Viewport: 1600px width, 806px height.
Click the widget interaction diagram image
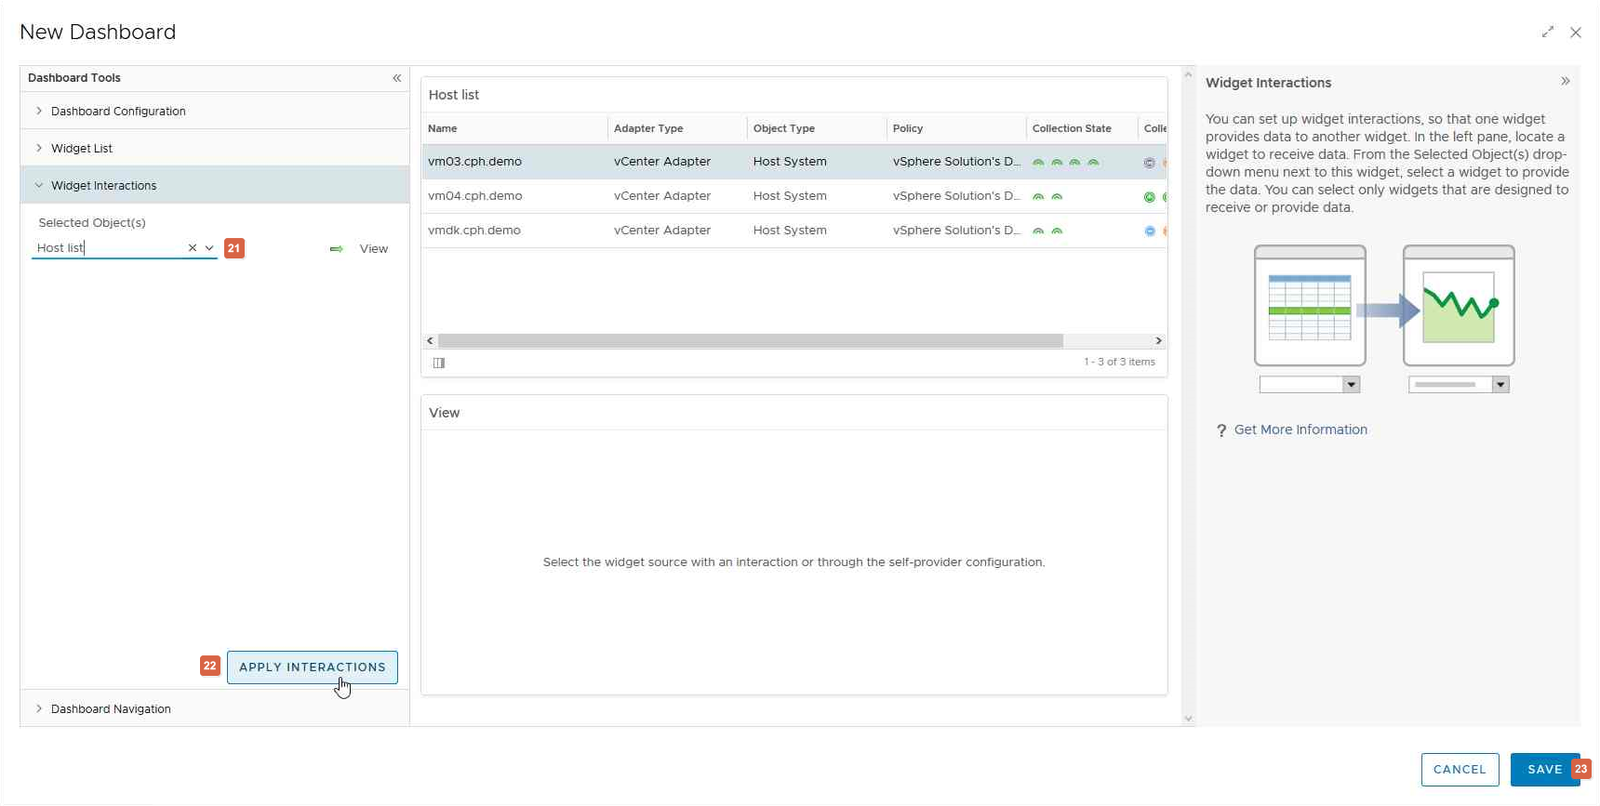point(1384,318)
